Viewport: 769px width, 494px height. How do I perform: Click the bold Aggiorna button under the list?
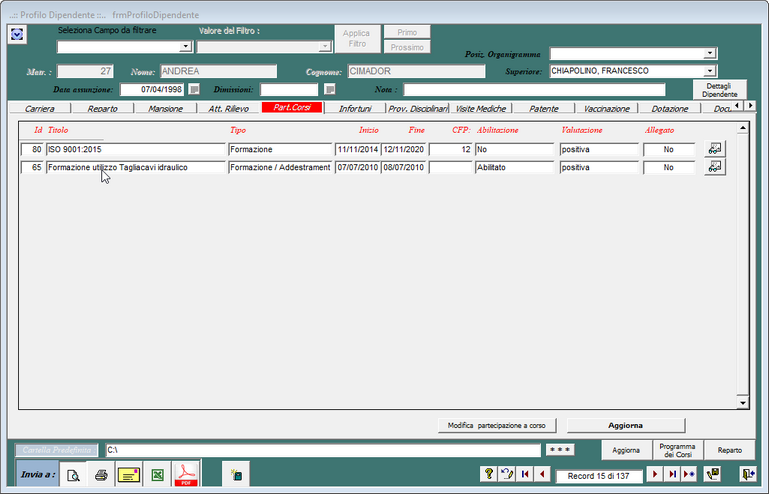[x=625, y=425]
